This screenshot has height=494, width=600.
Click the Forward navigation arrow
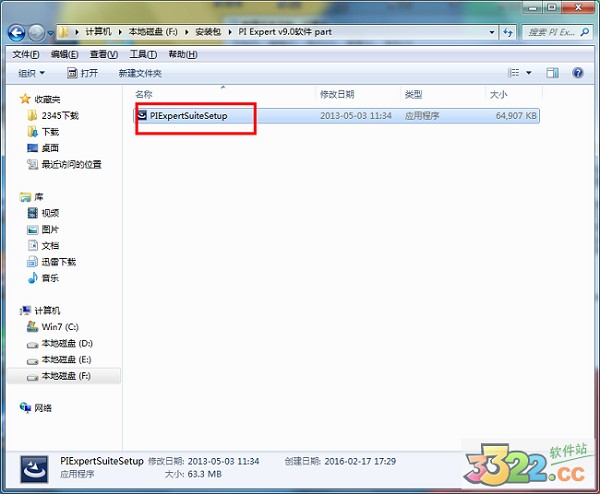(x=37, y=33)
